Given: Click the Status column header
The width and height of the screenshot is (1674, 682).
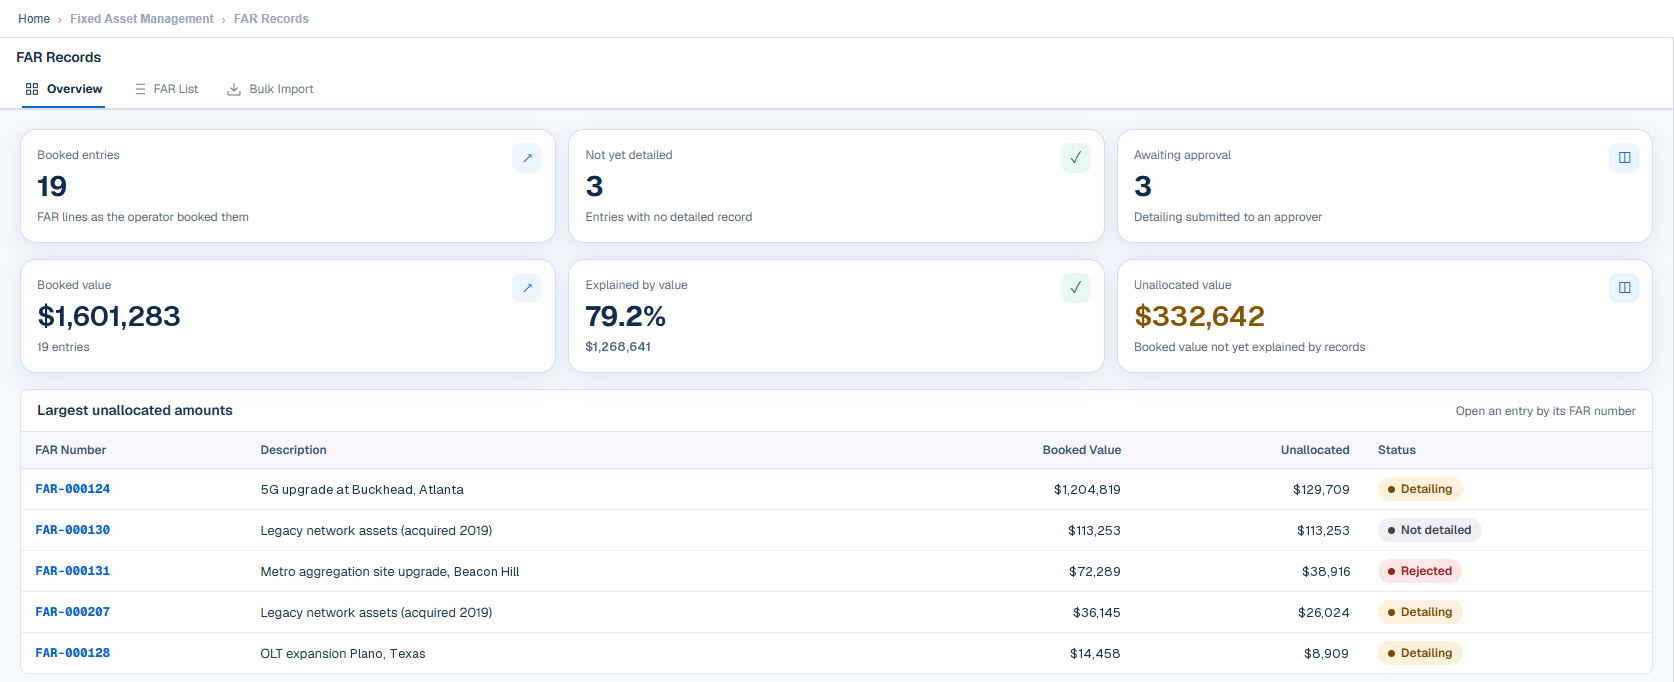Looking at the screenshot, I should point(1397,450).
